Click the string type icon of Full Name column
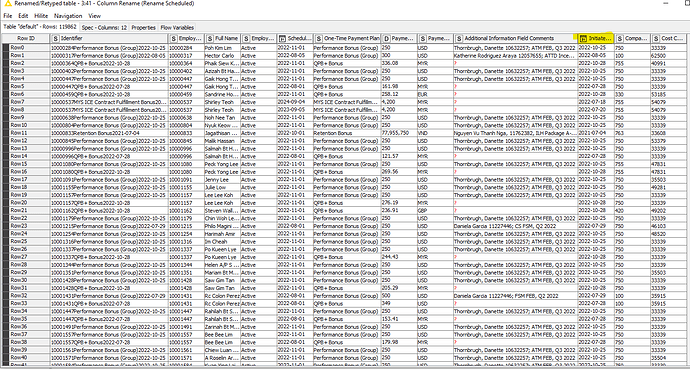 (210, 39)
